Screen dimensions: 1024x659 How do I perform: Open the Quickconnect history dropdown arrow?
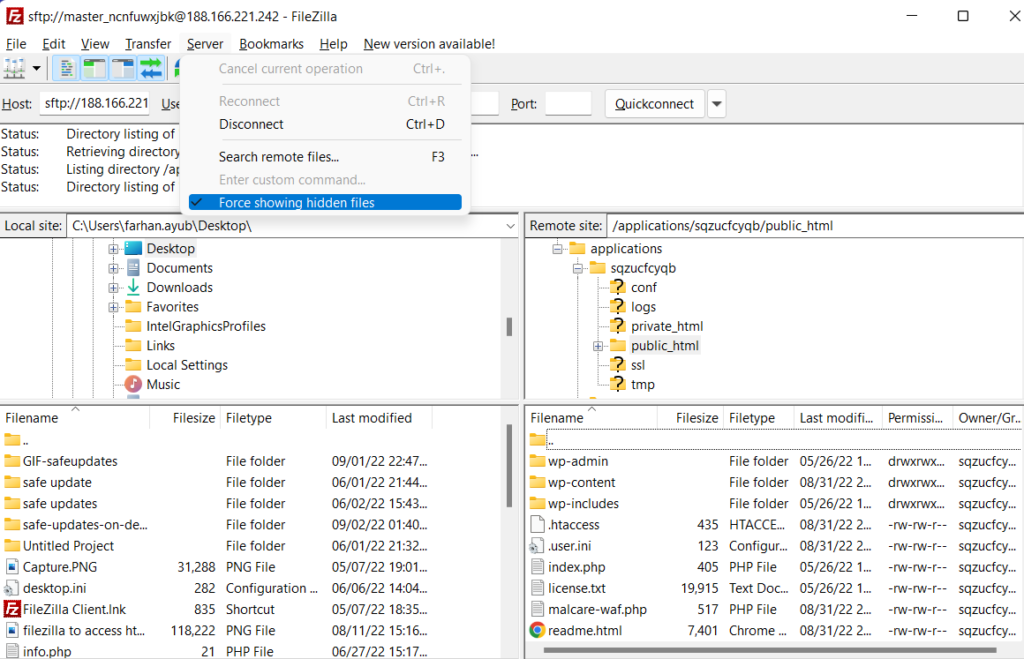coord(717,104)
